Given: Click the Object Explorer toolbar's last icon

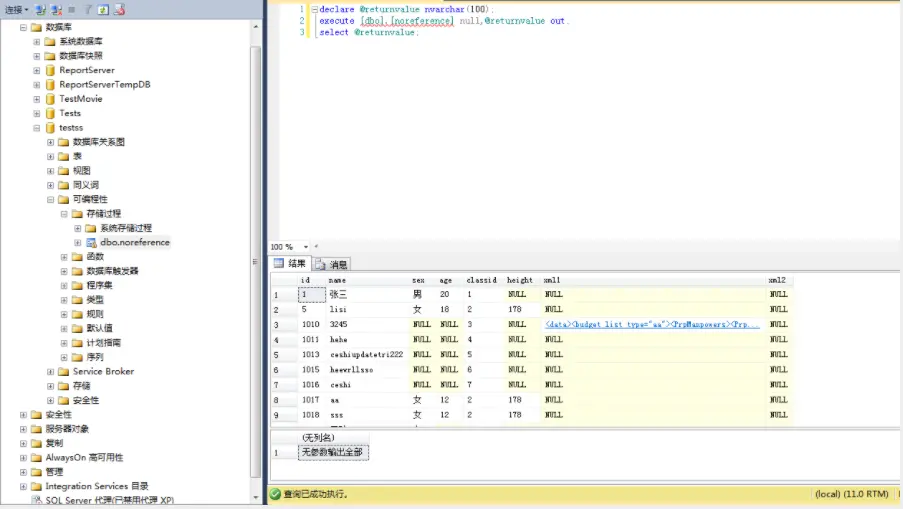Looking at the screenshot, I should point(119,10).
